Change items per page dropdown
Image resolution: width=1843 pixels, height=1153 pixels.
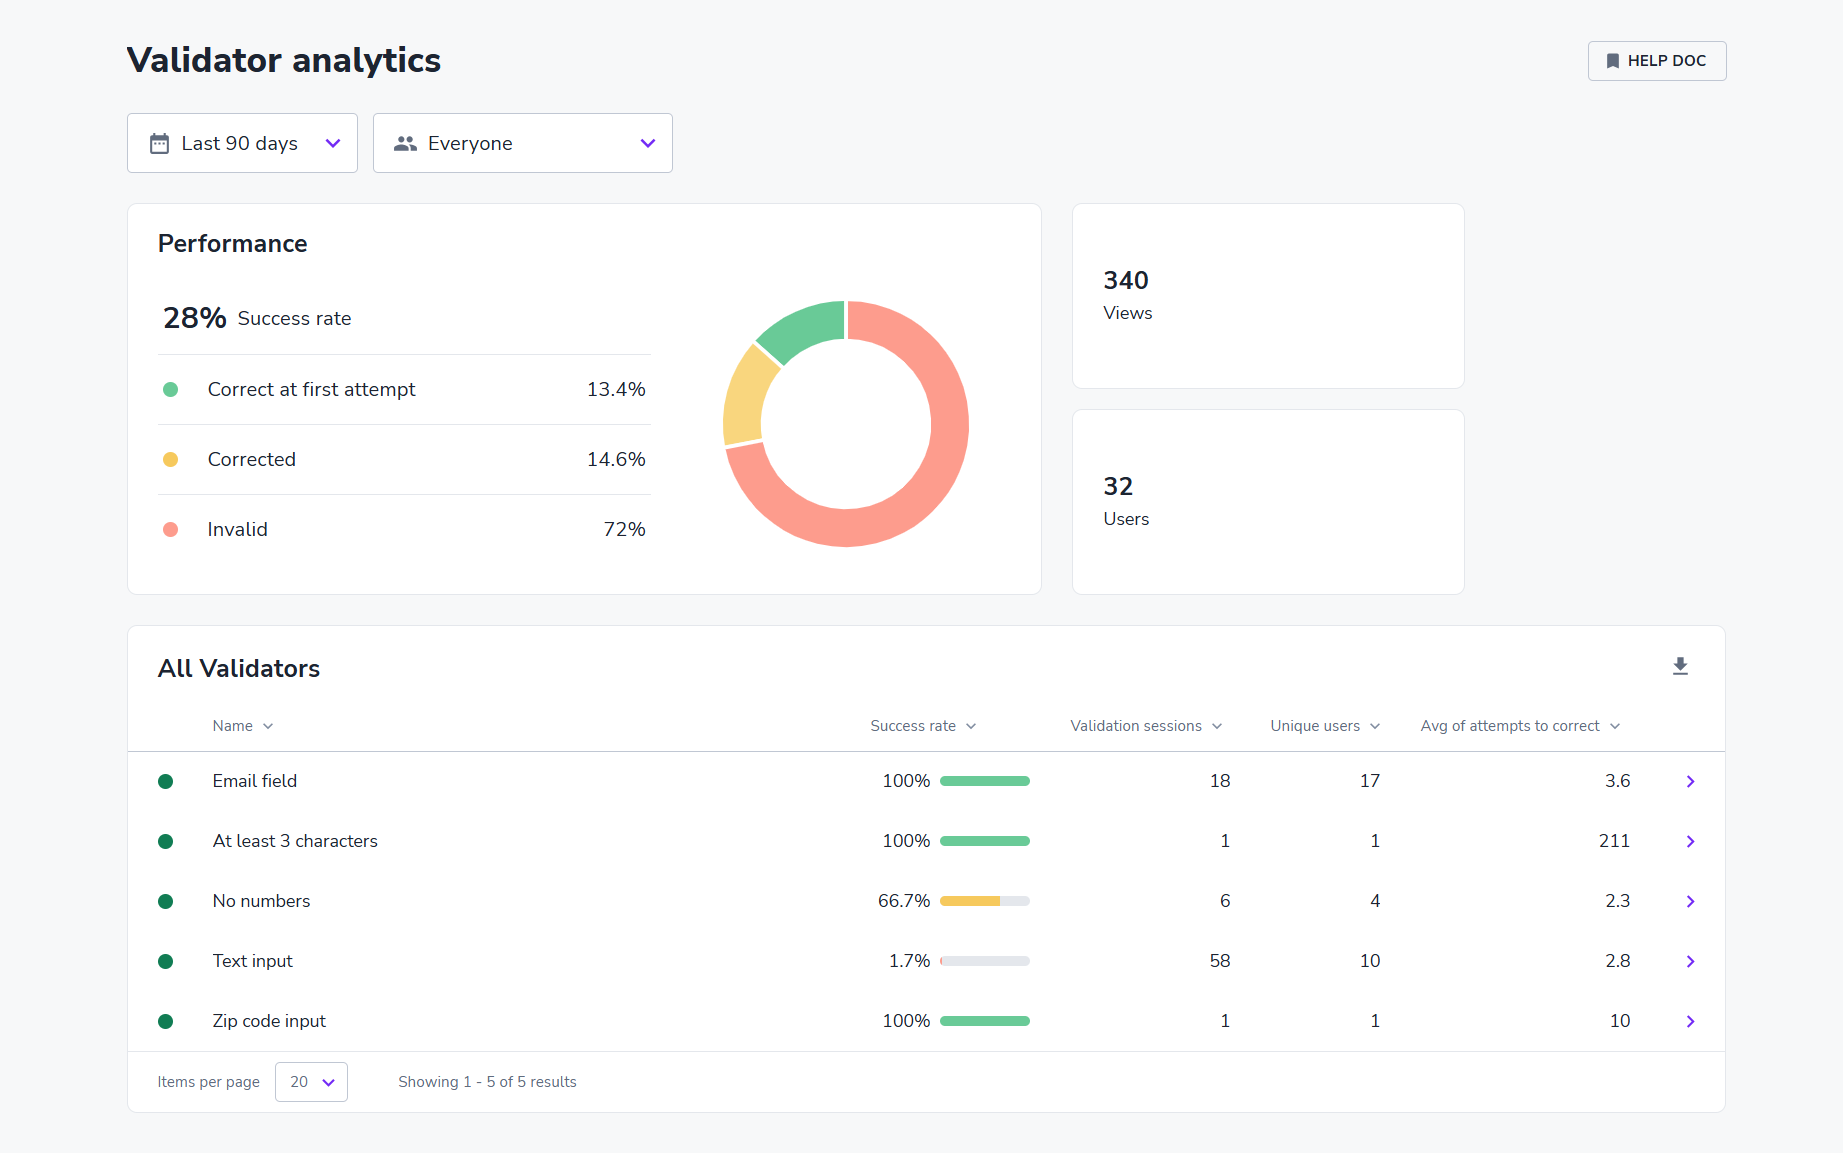click(x=311, y=1082)
